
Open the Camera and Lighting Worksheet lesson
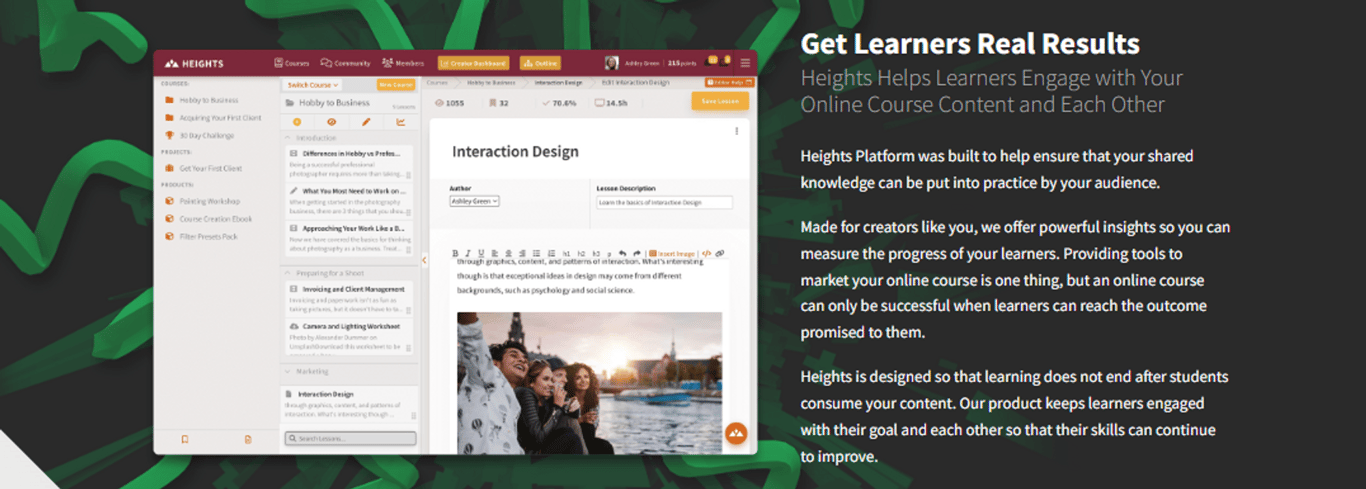349,337
